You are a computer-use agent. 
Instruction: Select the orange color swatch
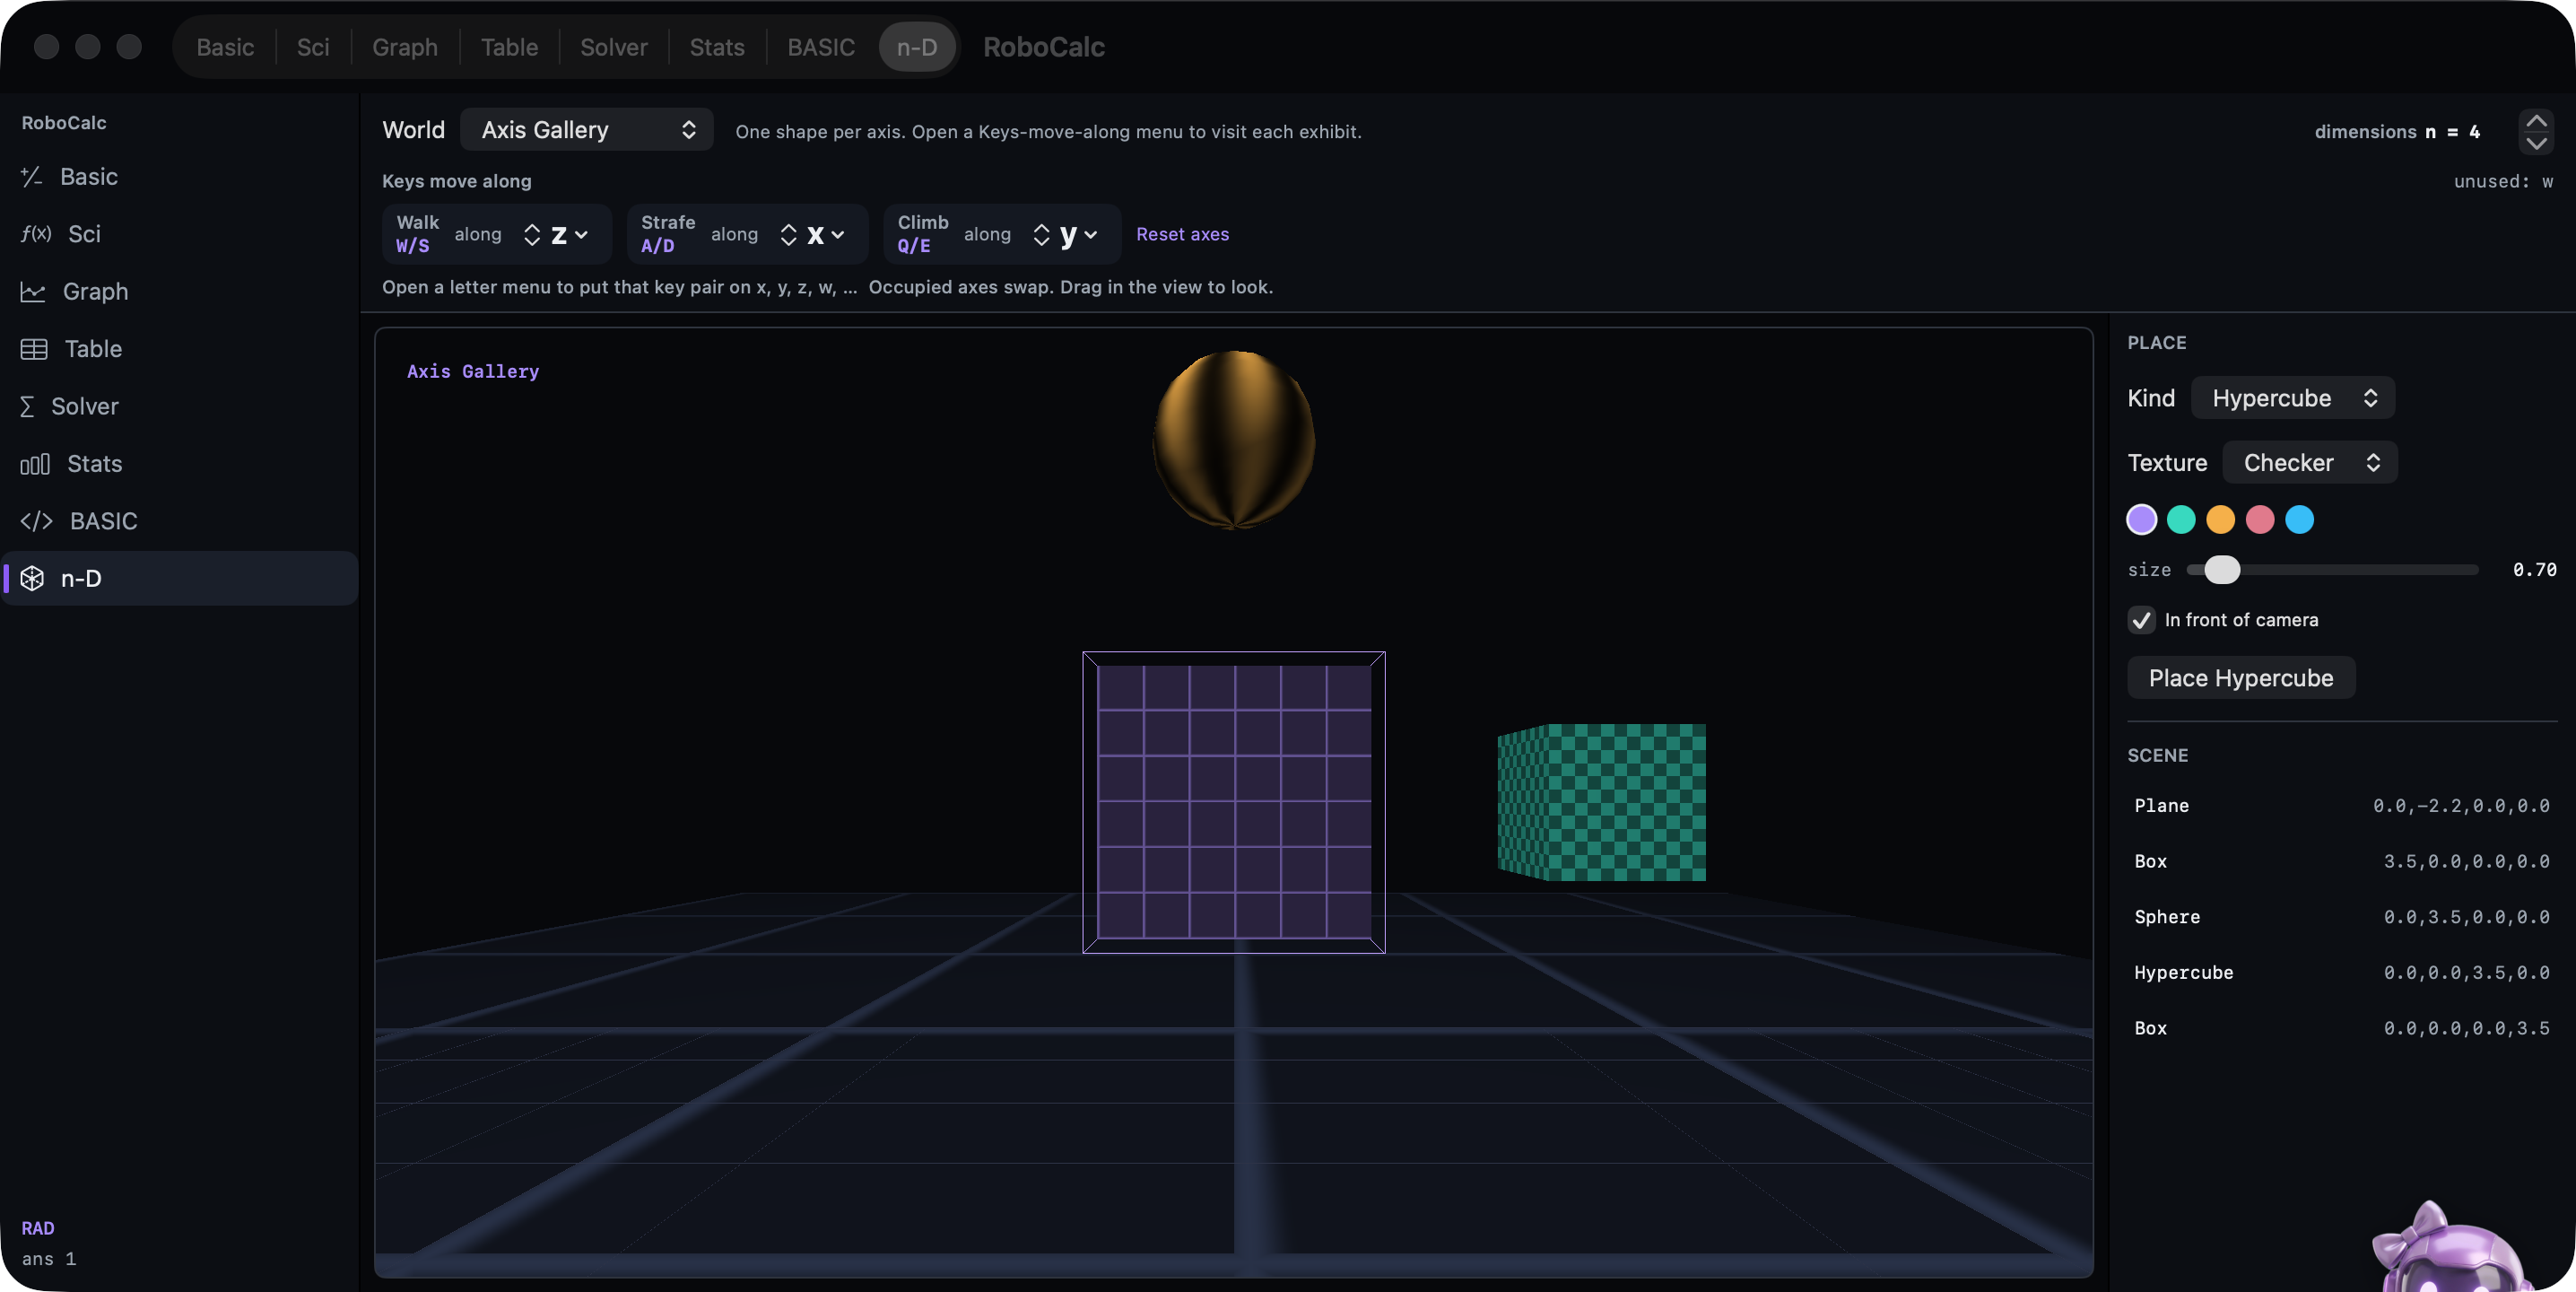coord(2220,520)
